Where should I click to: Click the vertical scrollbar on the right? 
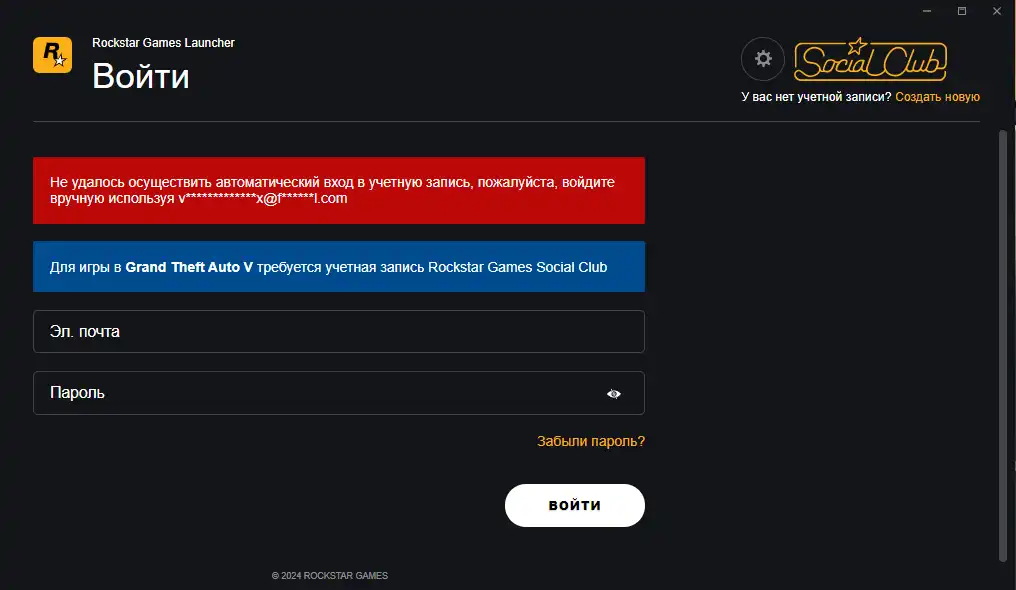1003,345
